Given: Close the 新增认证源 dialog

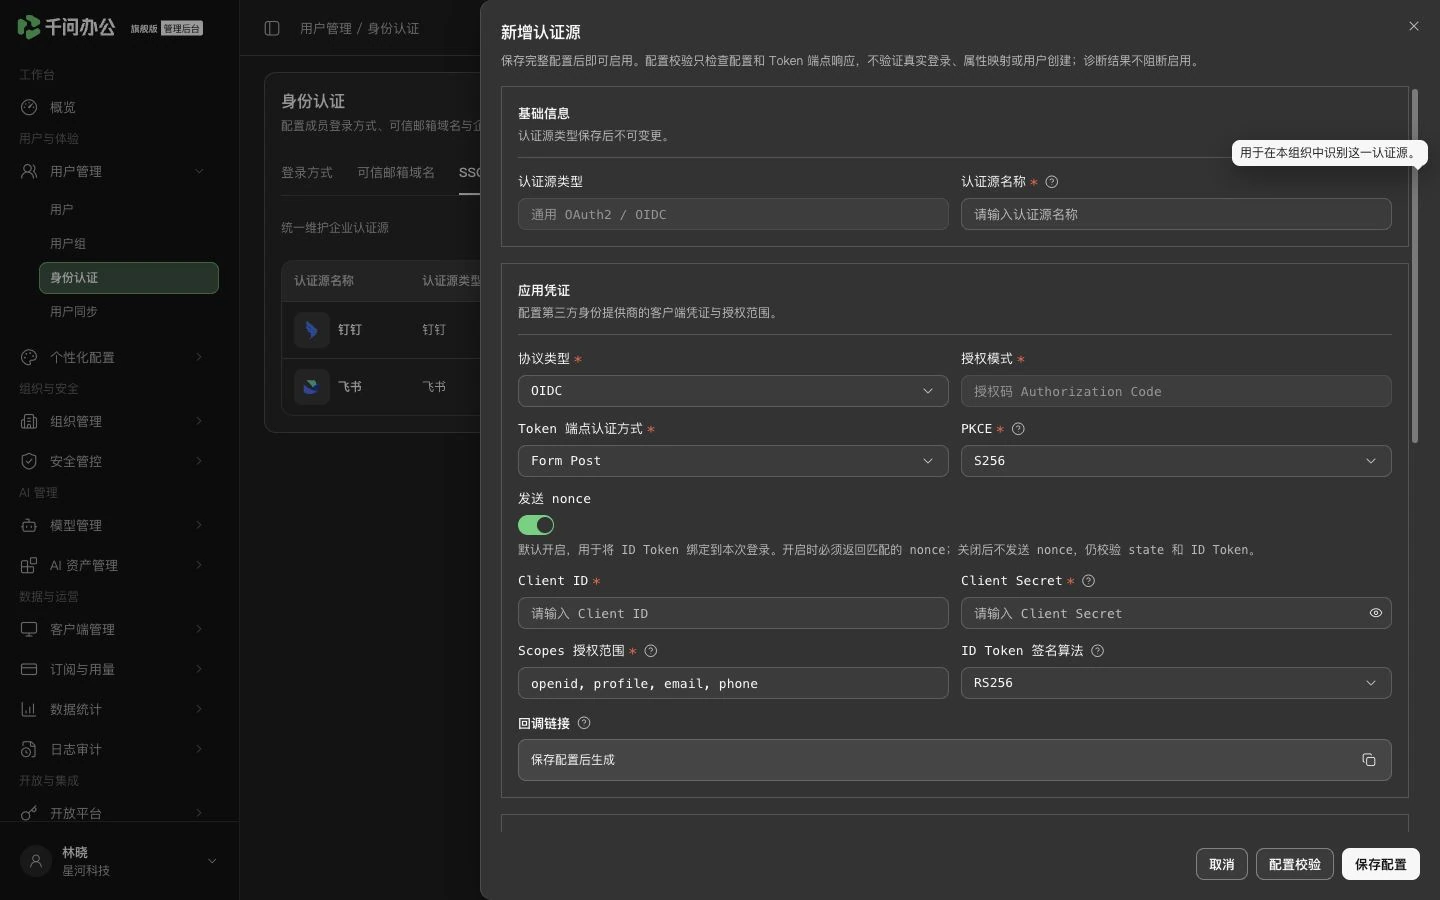Looking at the screenshot, I should [1414, 26].
